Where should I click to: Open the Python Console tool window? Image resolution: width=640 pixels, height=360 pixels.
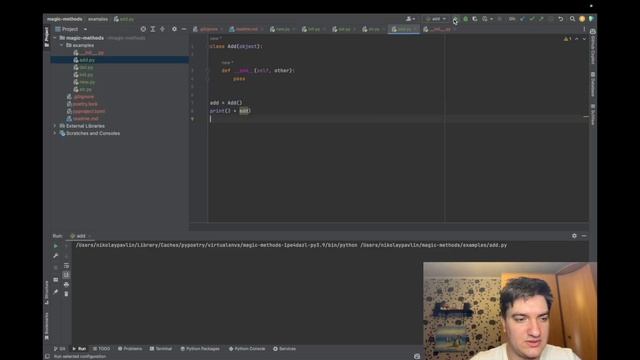click(247, 349)
